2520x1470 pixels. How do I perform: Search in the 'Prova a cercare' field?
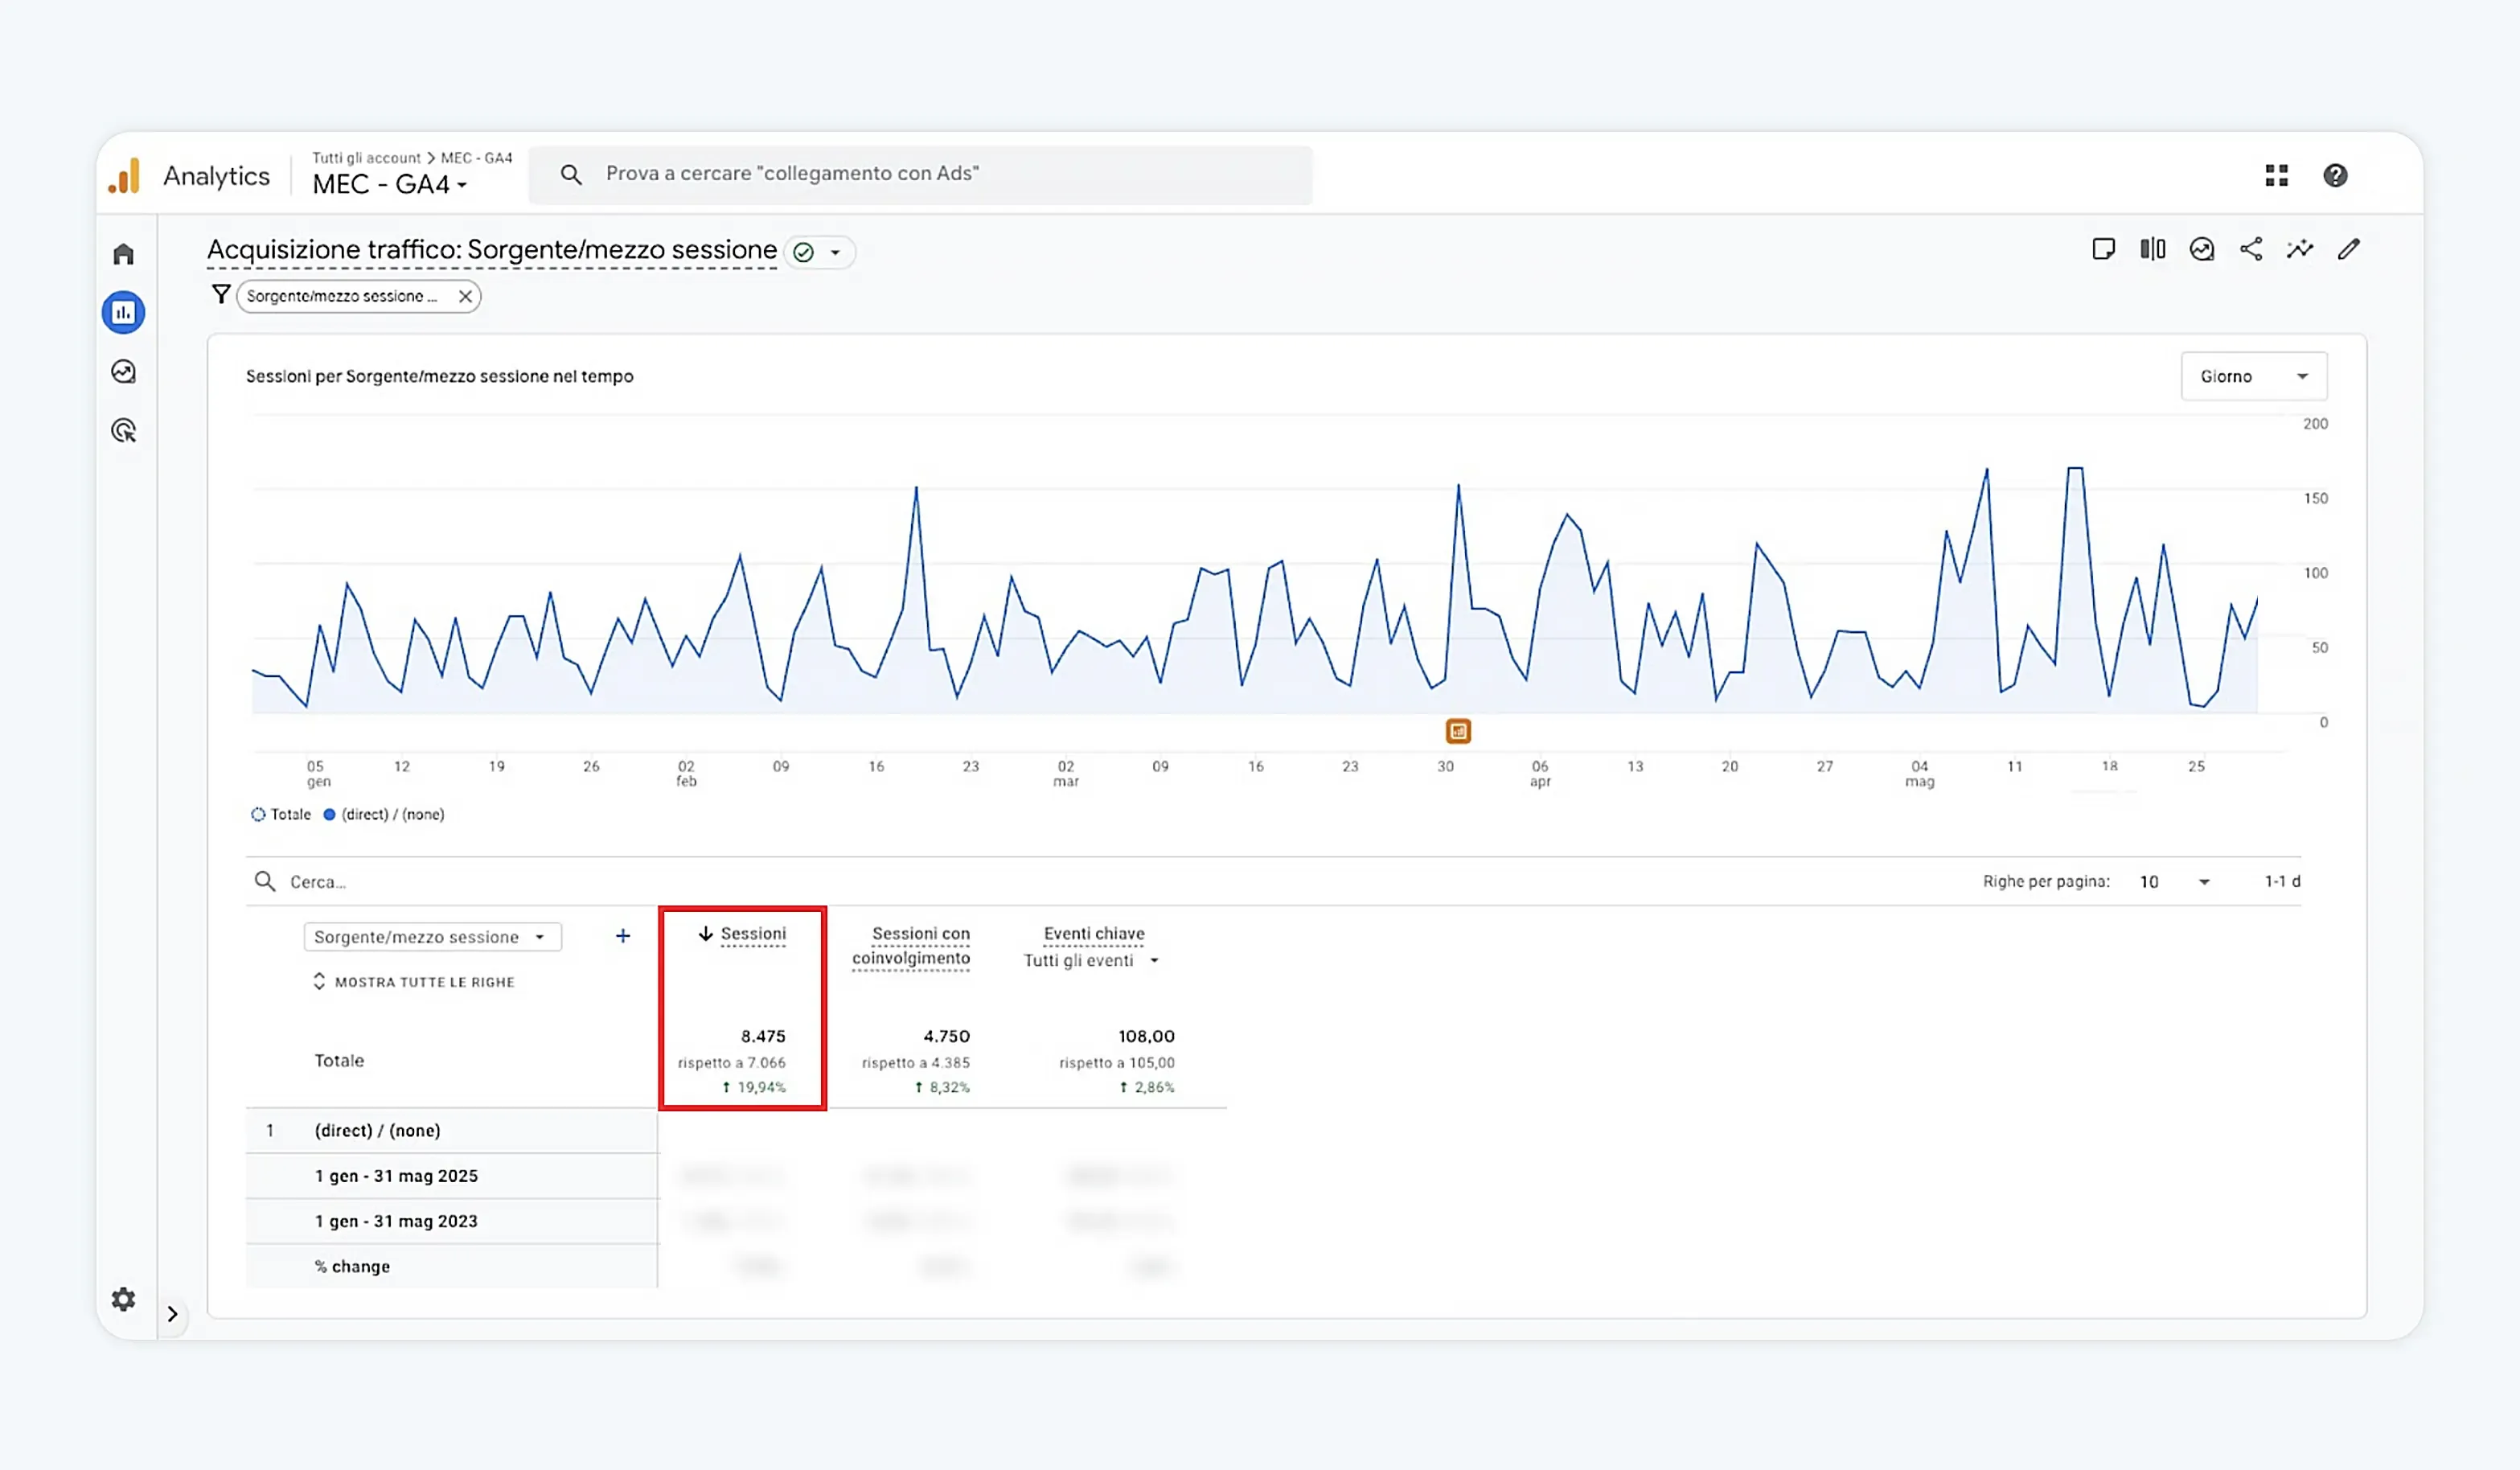[x=920, y=175]
